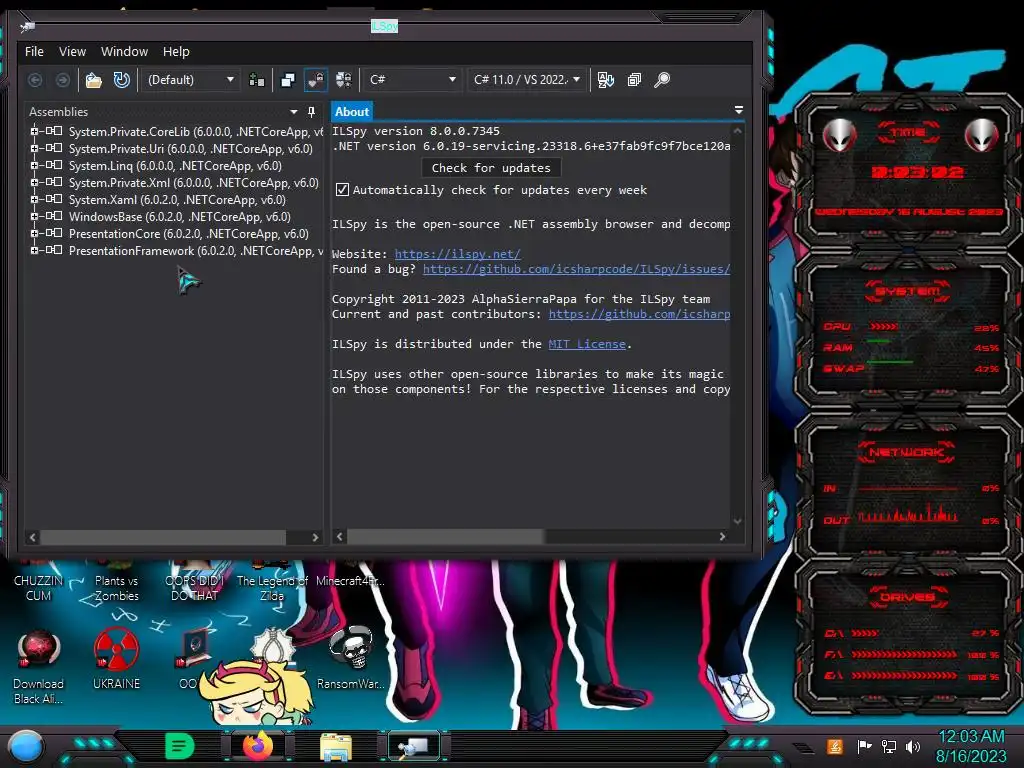The width and height of the screenshot is (1024, 768).
Task: Click the ILSpy taskbar button
Action: coord(414,746)
